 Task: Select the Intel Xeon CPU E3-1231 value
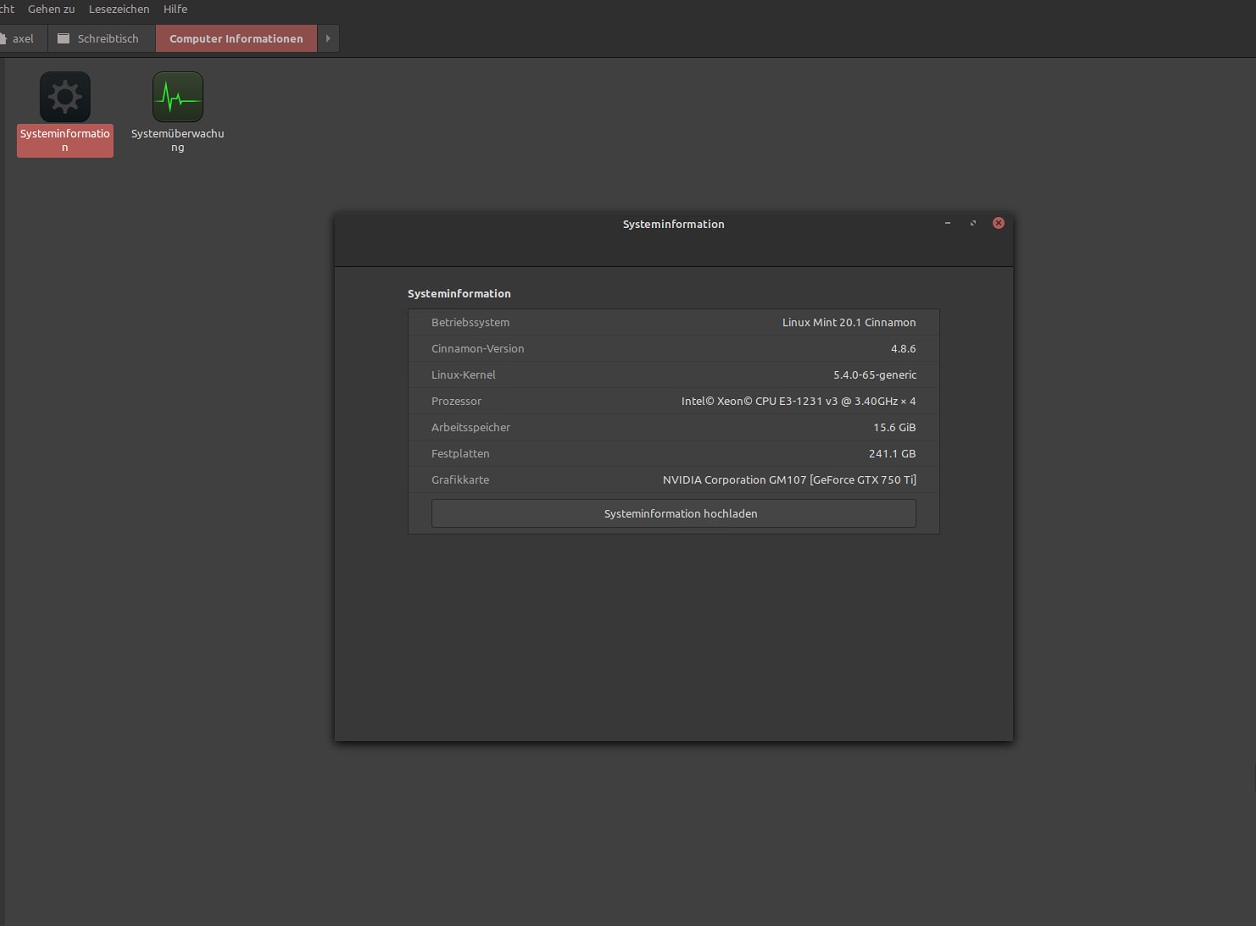coord(799,400)
